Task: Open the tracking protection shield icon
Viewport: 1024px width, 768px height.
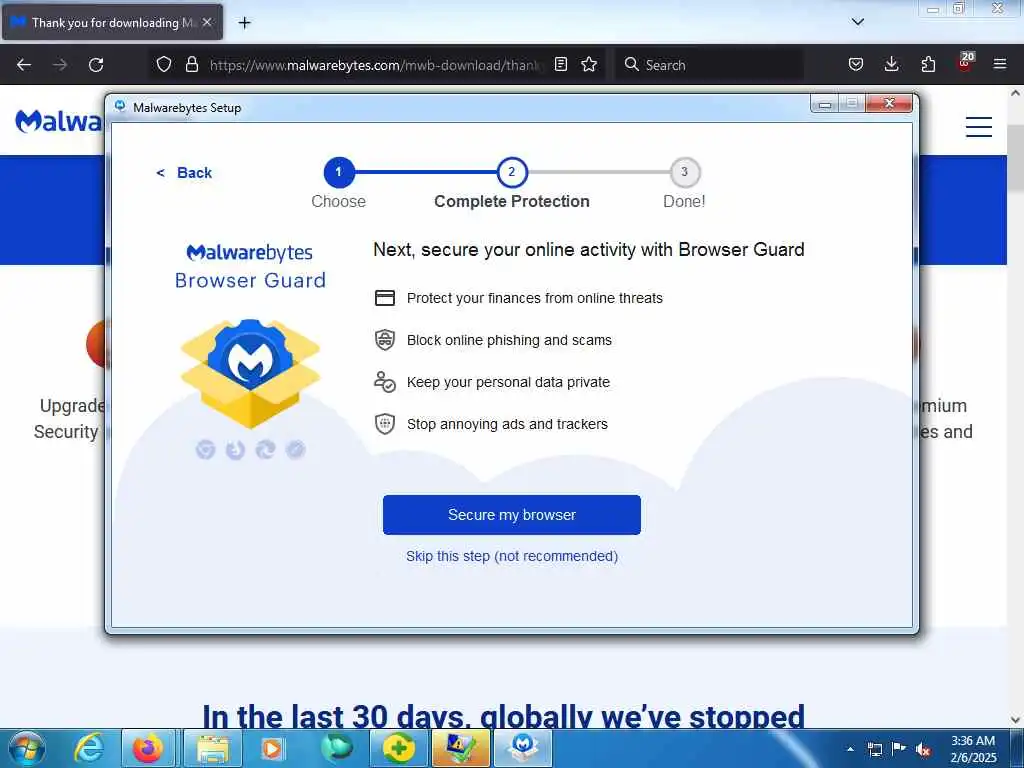Action: (164, 65)
